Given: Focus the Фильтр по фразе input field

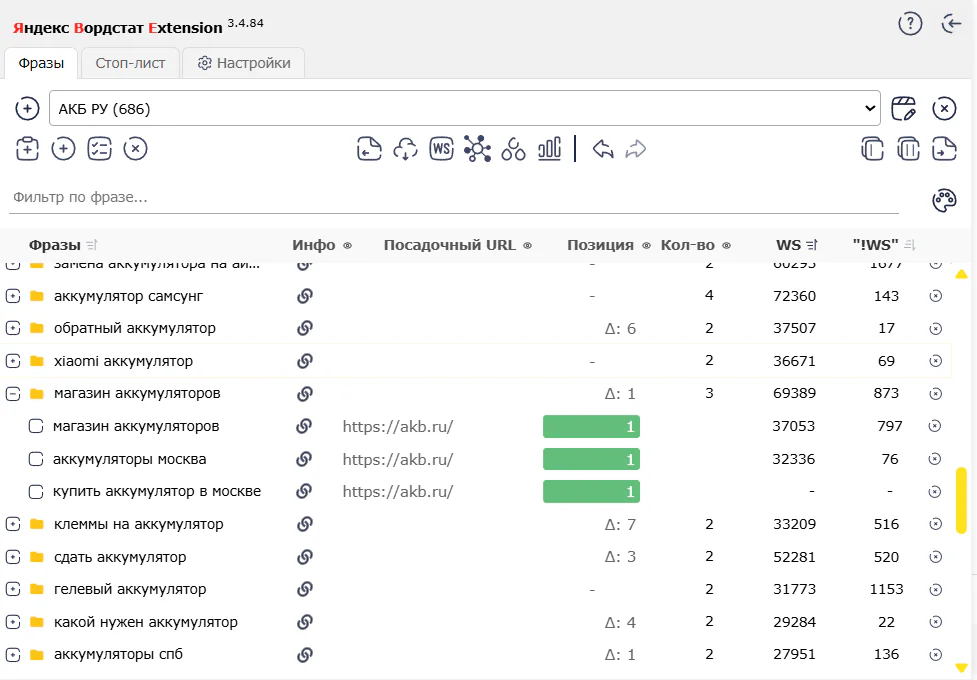Looking at the screenshot, I should coord(454,198).
